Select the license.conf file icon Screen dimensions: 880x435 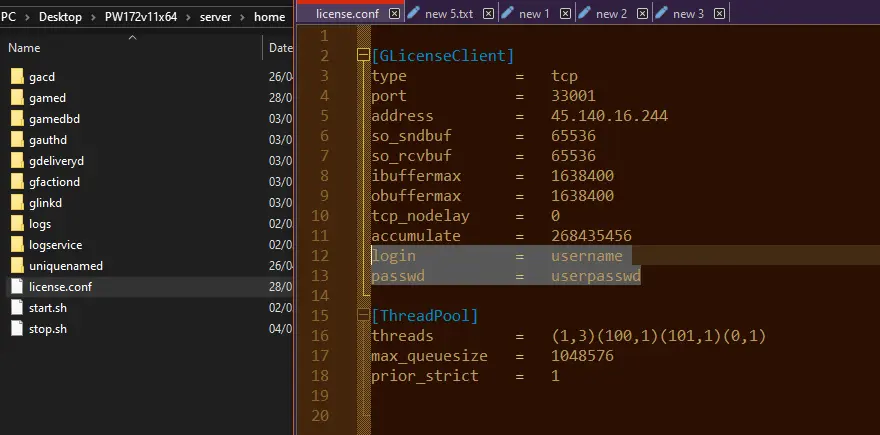pyautogui.click(x=17, y=287)
